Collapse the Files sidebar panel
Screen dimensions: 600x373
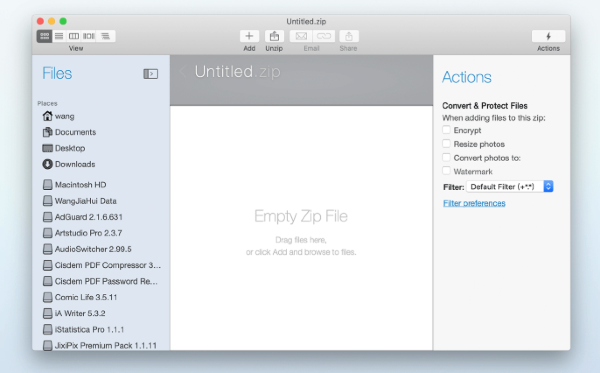tap(150, 73)
